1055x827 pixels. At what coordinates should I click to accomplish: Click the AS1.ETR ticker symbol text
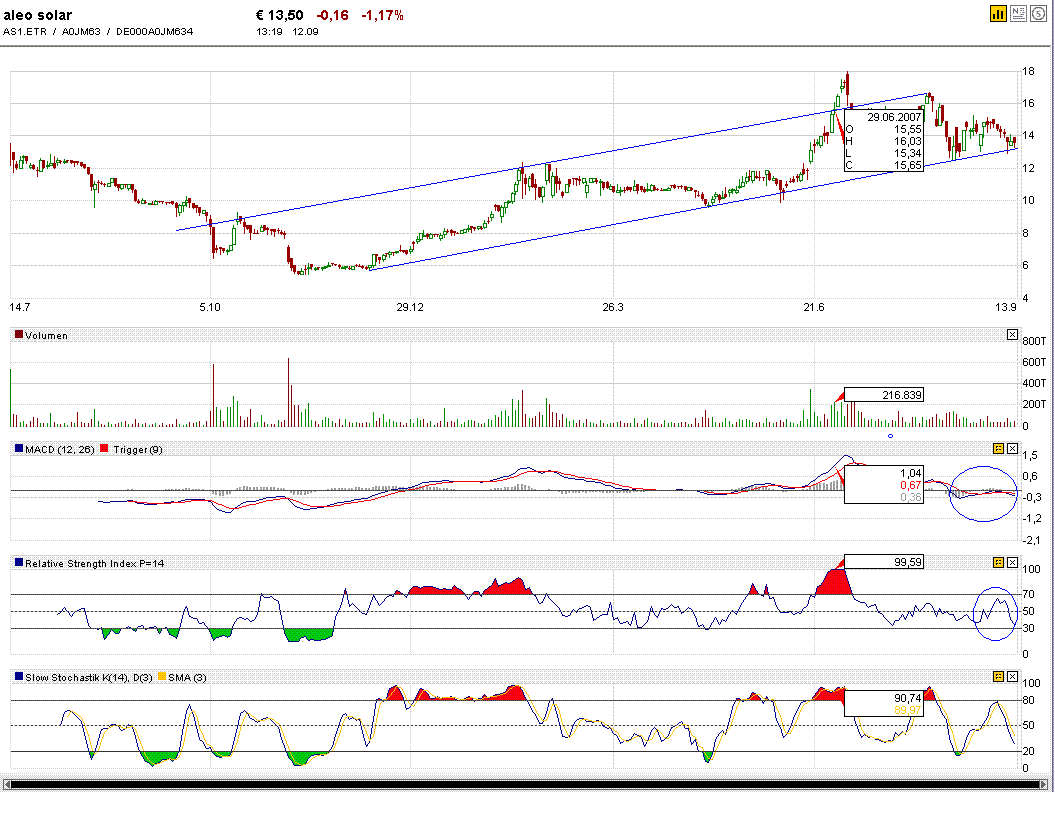pos(24,32)
